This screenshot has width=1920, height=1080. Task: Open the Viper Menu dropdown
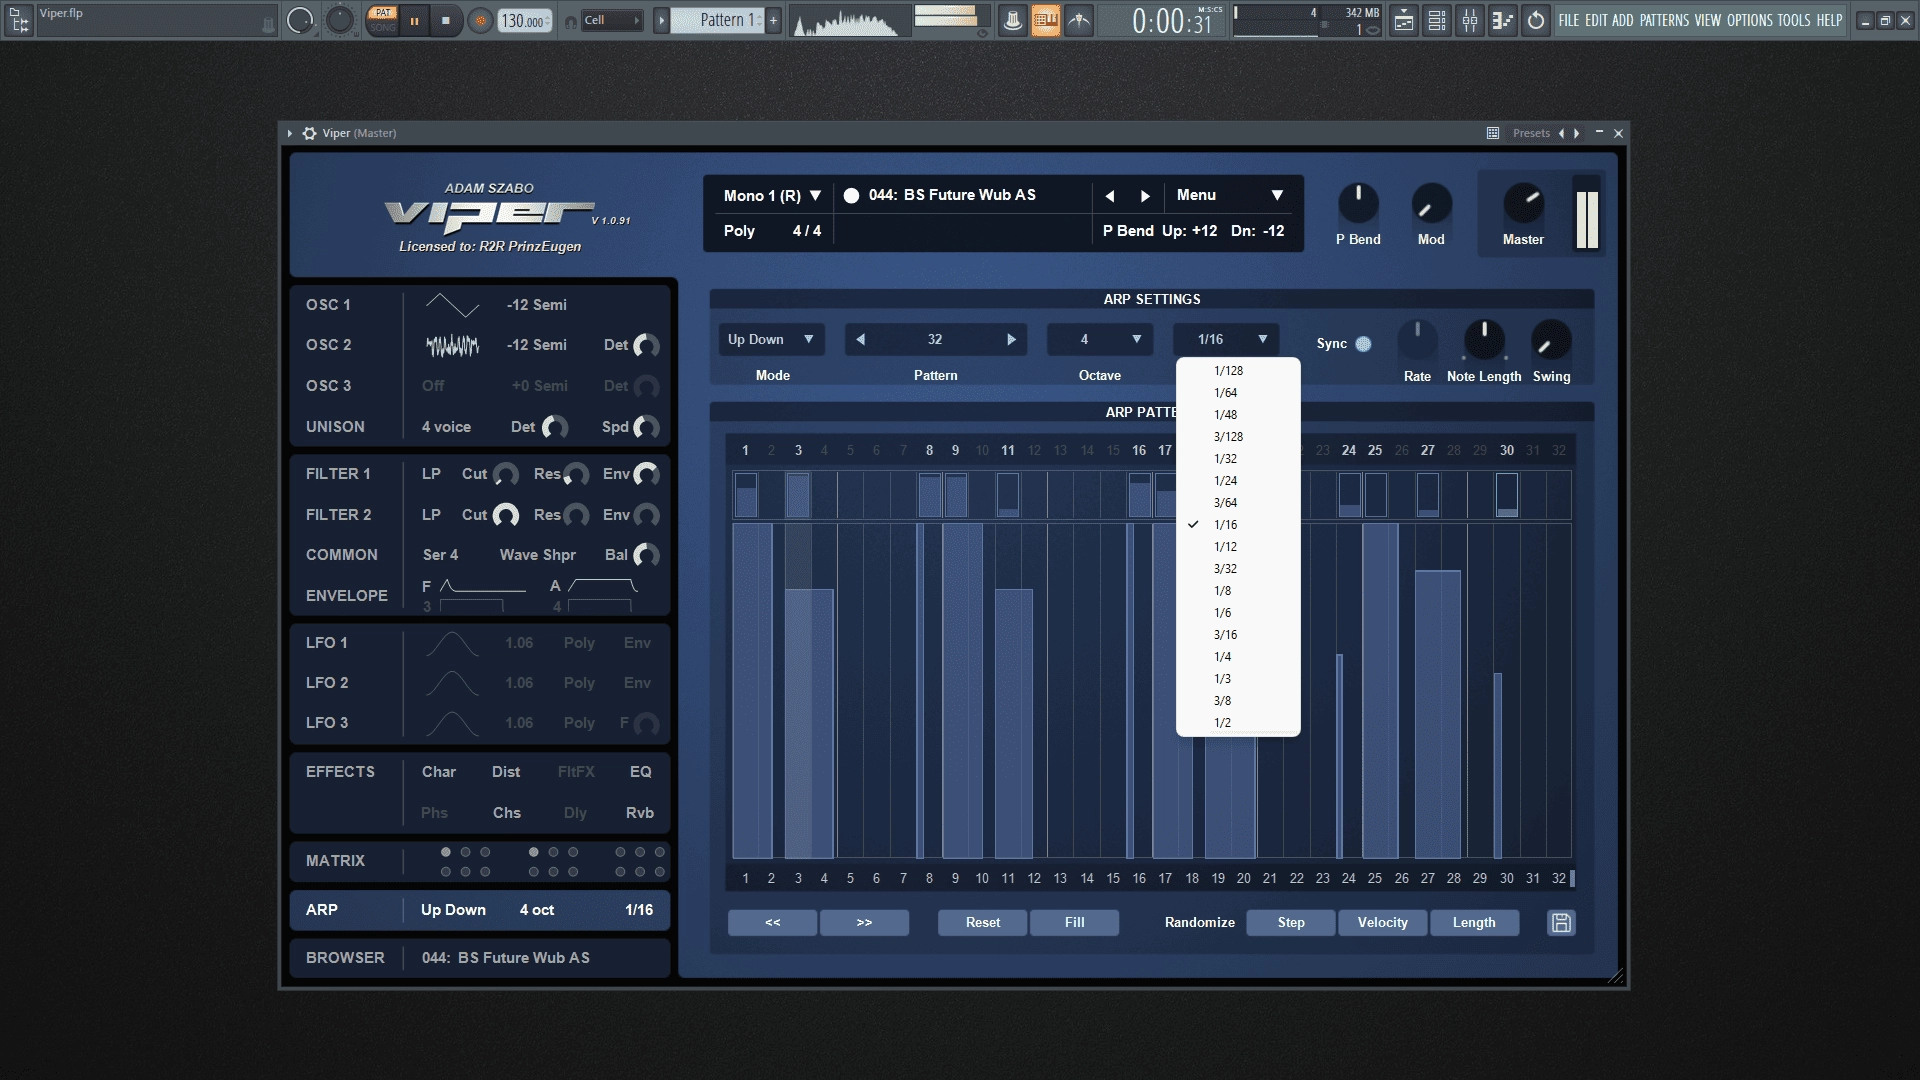click(x=1229, y=195)
